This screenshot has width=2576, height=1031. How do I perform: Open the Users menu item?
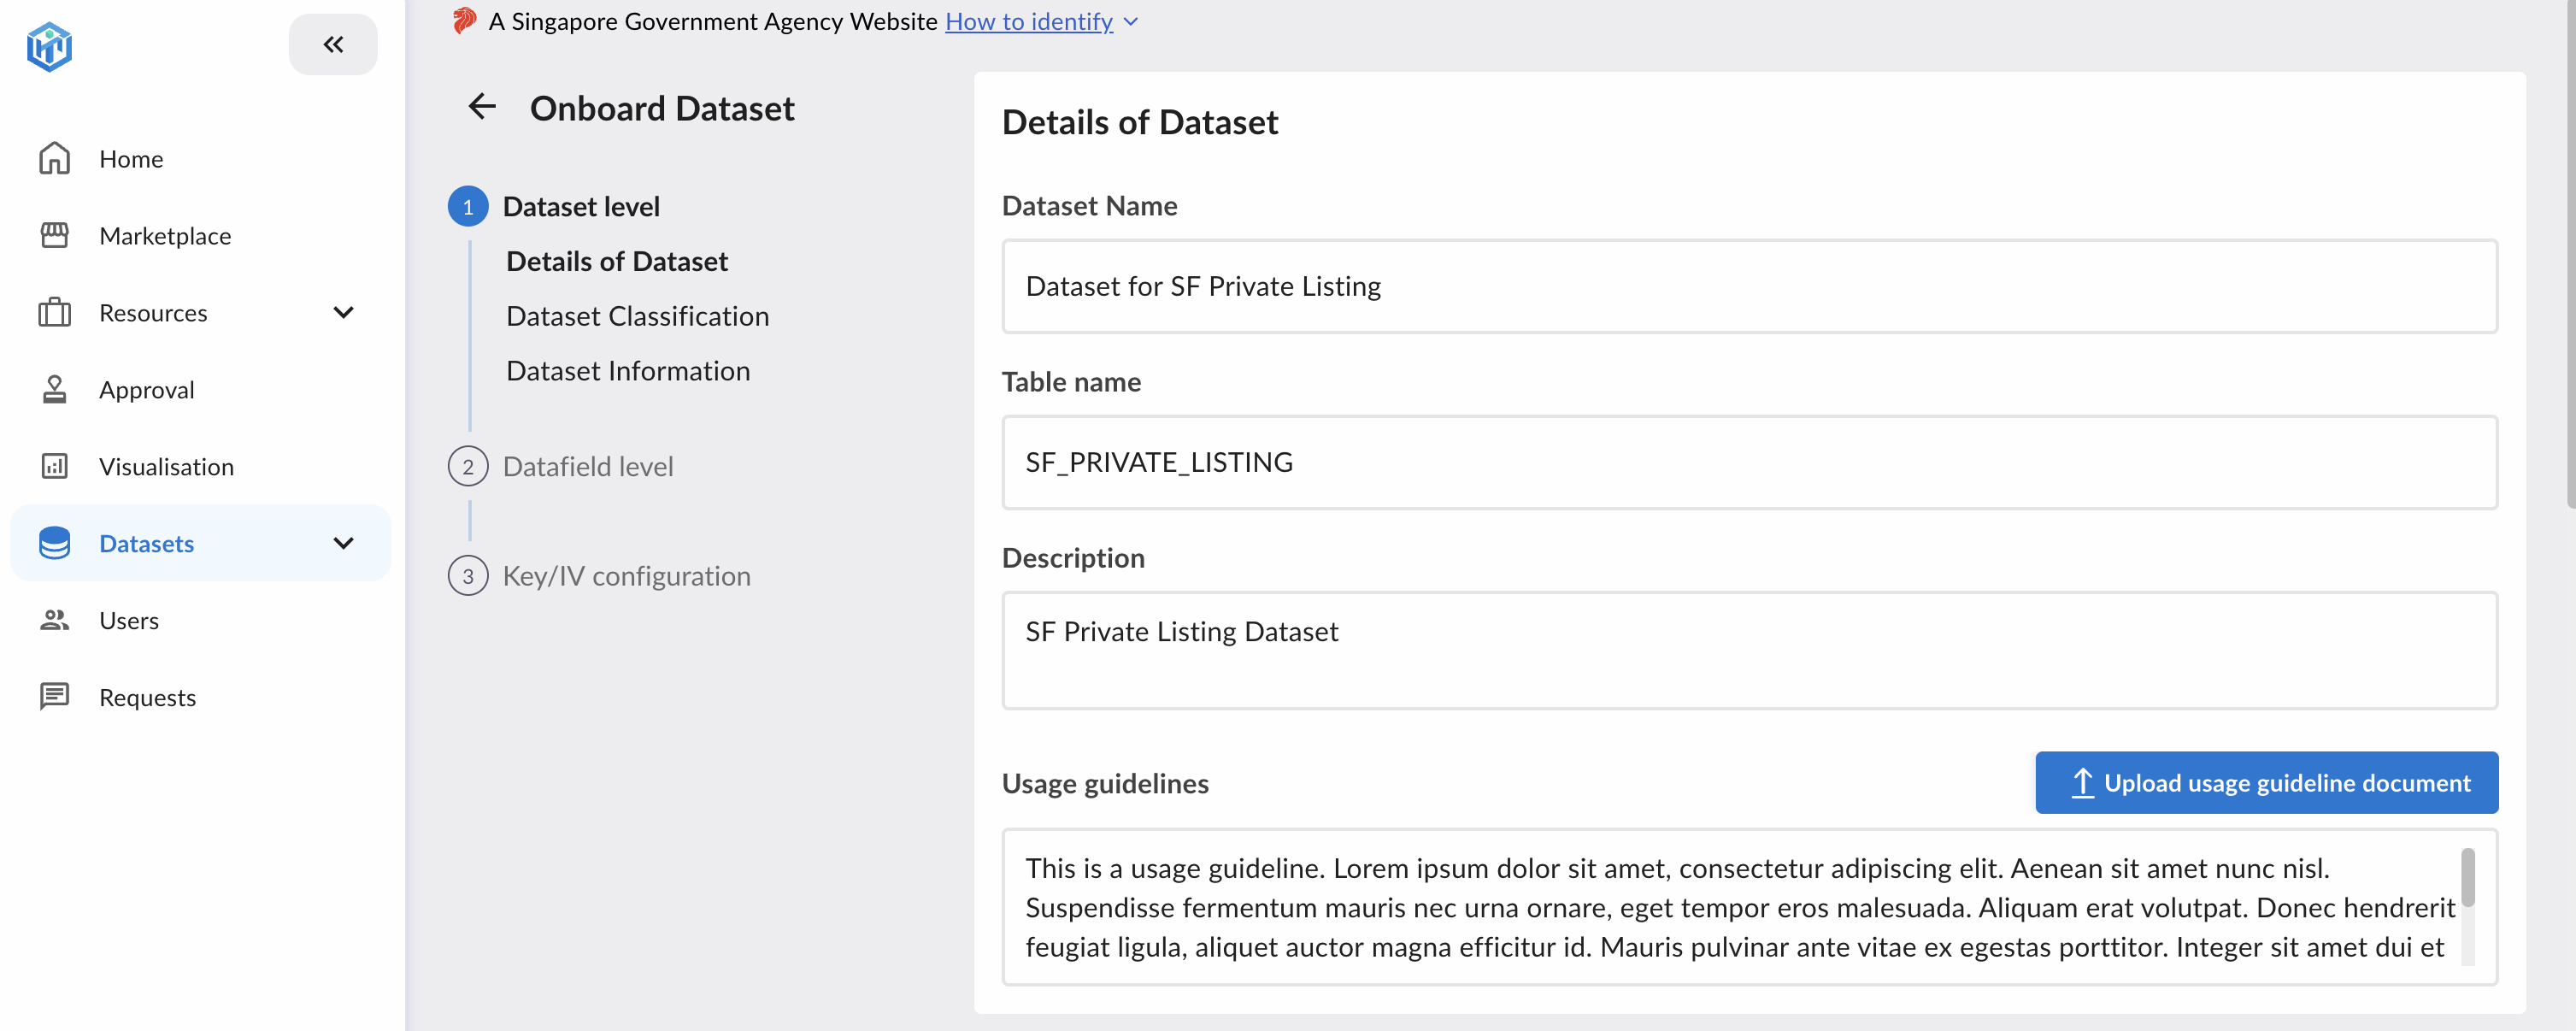point(200,621)
